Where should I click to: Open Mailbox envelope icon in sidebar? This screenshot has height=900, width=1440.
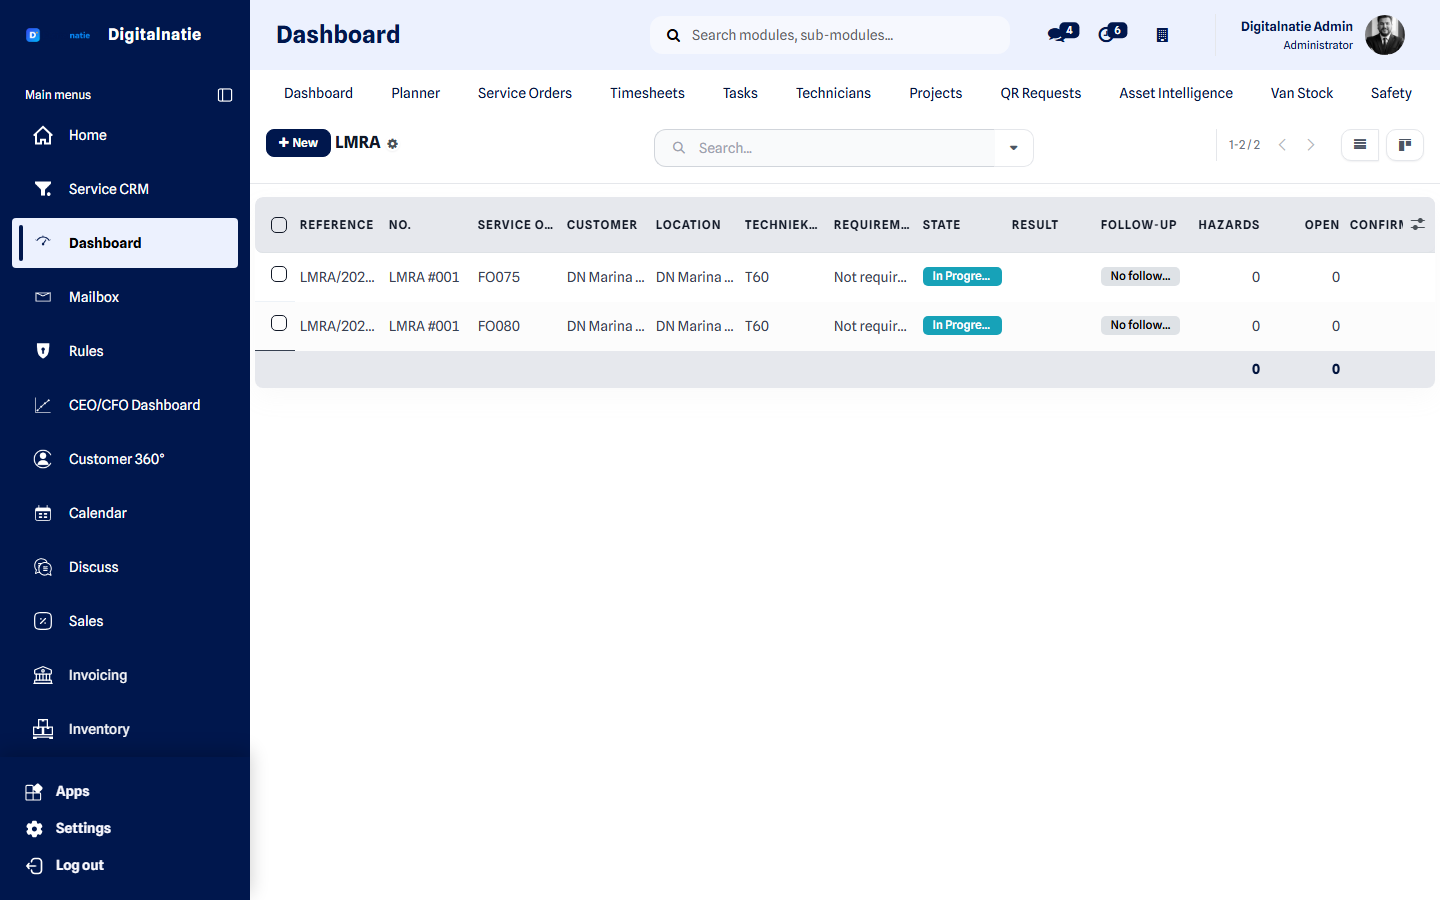pyautogui.click(x=43, y=297)
